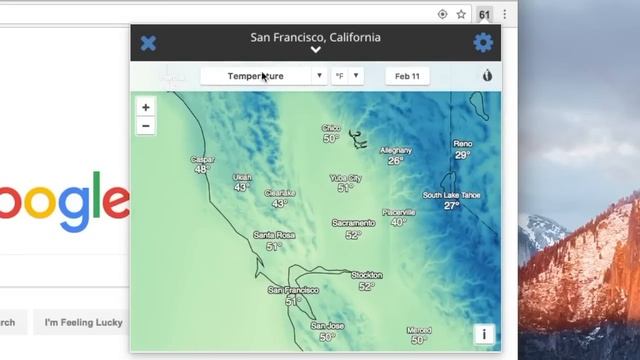Close the weather popup with blue X
This screenshot has height=360, width=640.
coord(148,43)
